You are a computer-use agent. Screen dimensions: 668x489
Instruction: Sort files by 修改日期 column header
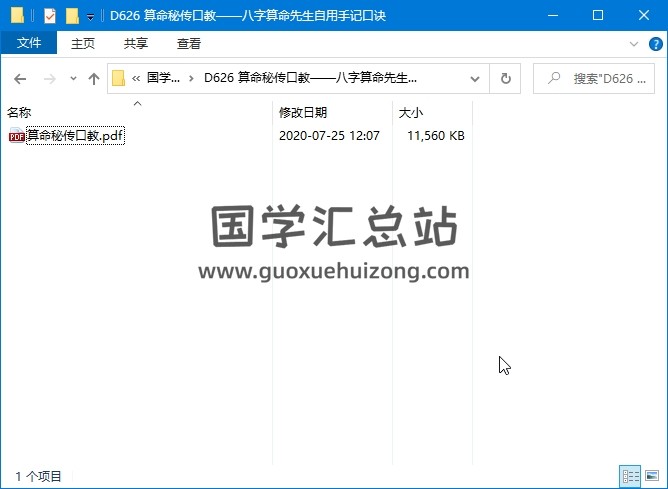[x=303, y=113]
